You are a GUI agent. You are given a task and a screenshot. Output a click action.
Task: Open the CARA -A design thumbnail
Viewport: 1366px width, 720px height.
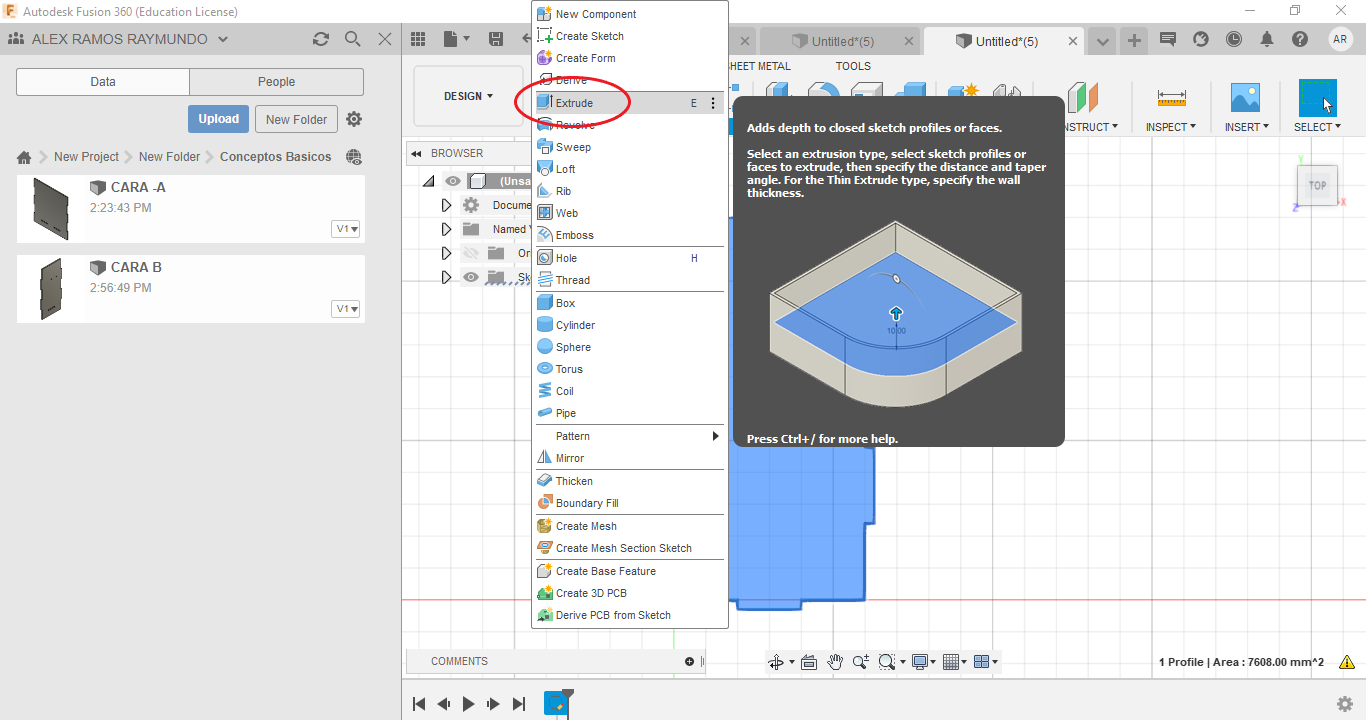pyautogui.click(x=51, y=209)
